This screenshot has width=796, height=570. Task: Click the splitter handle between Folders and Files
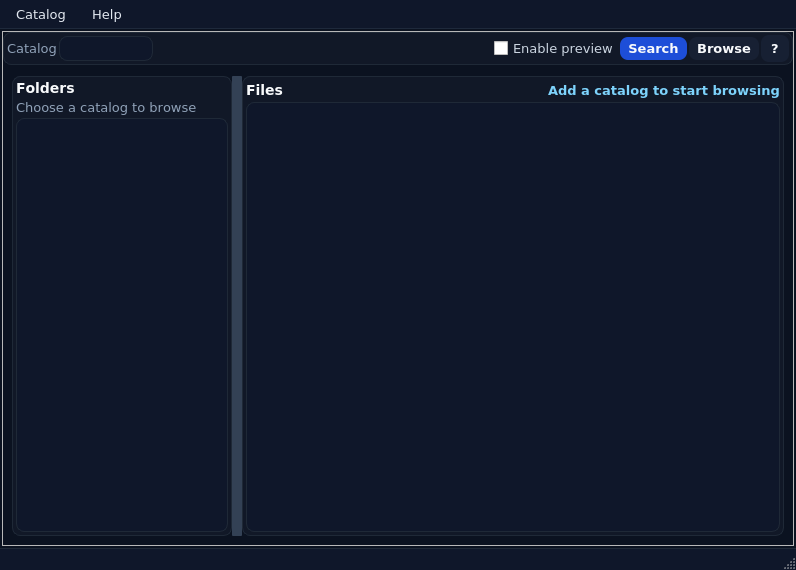[x=237, y=306]
